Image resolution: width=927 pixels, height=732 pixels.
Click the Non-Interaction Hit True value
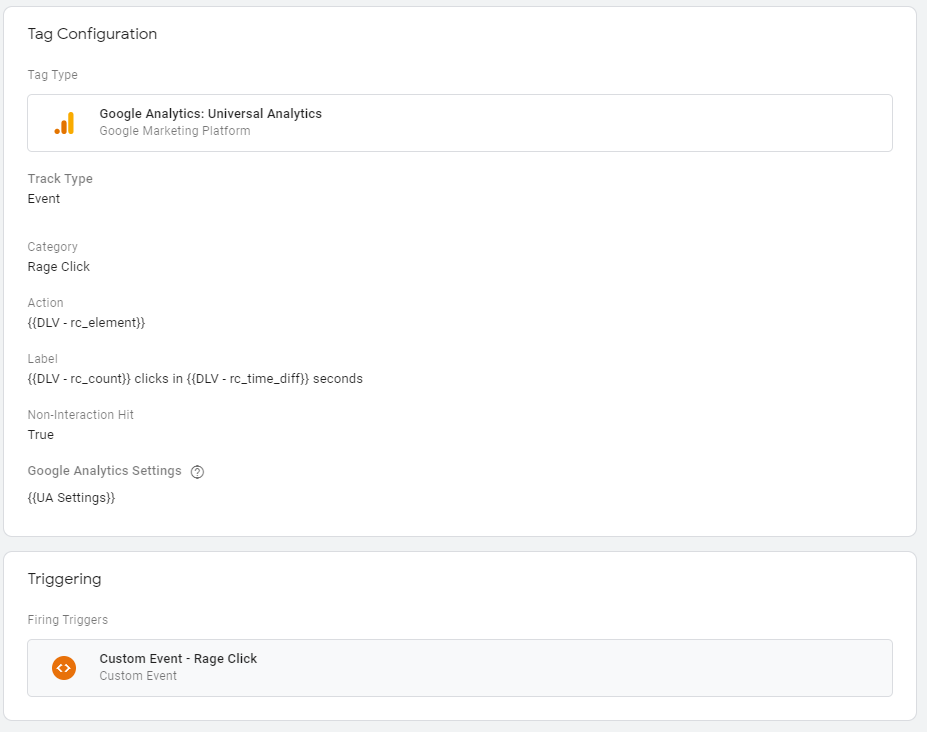pyautogui.click(x=41, y=435)
